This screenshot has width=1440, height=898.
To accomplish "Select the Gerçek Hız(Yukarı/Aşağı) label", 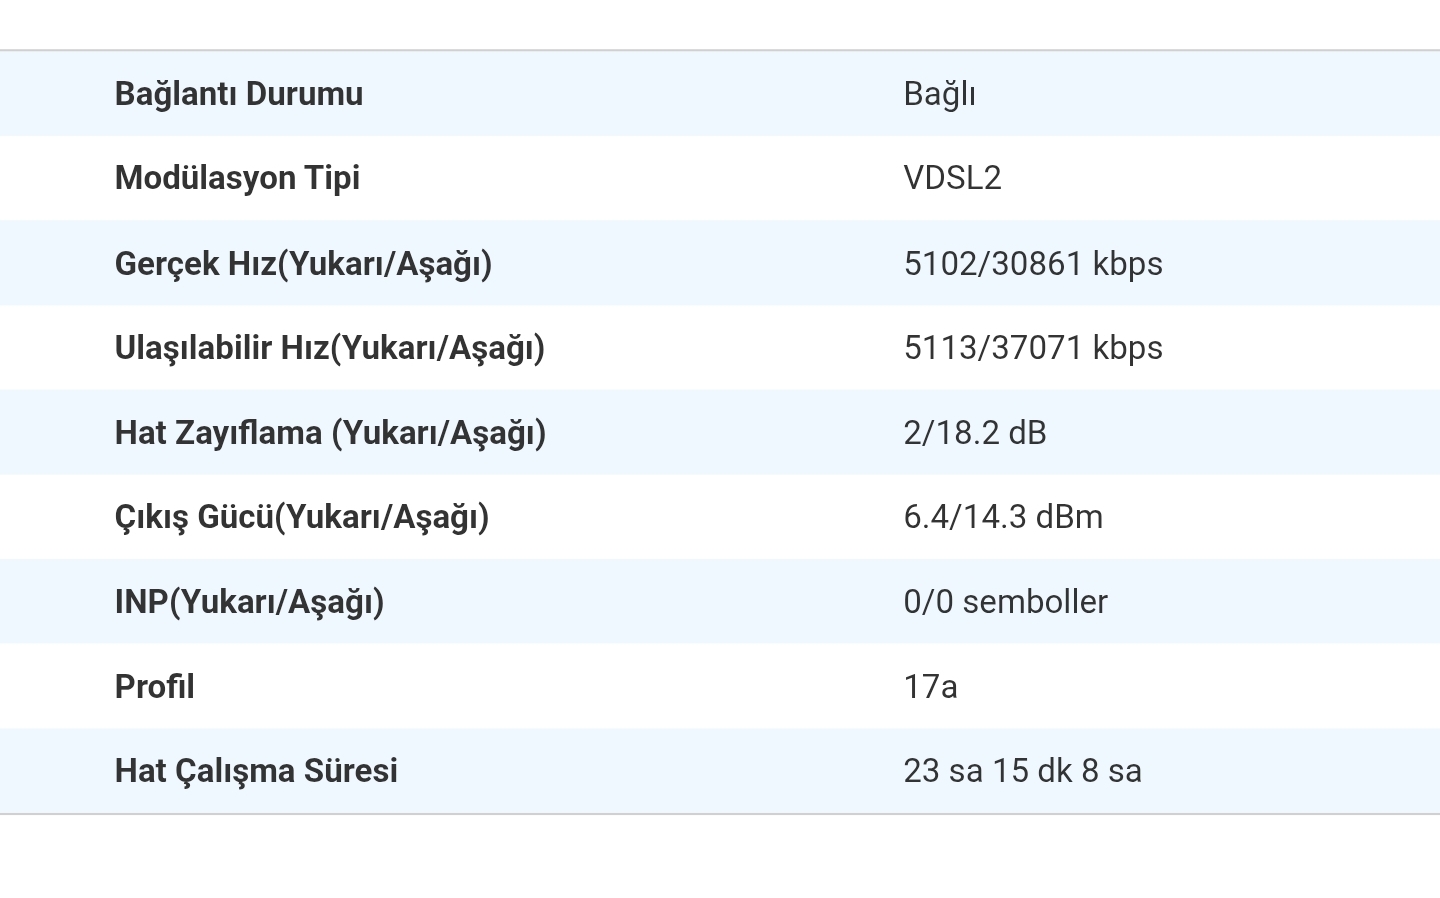I will 304,264.
